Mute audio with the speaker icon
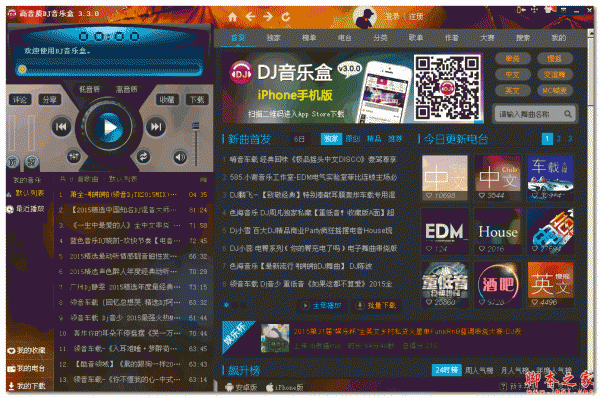Screen dimensions: 600x398 [180, 157]
